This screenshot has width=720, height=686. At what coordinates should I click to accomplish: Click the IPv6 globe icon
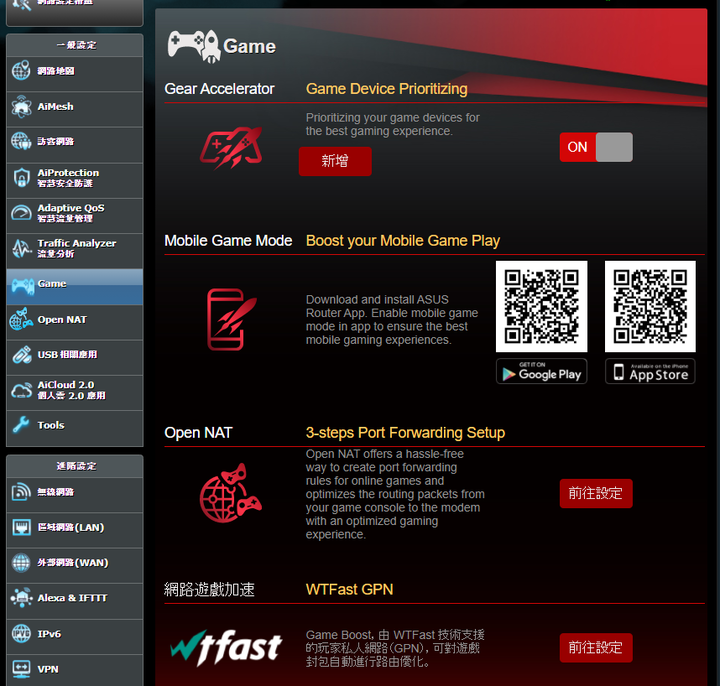(21, 634)
